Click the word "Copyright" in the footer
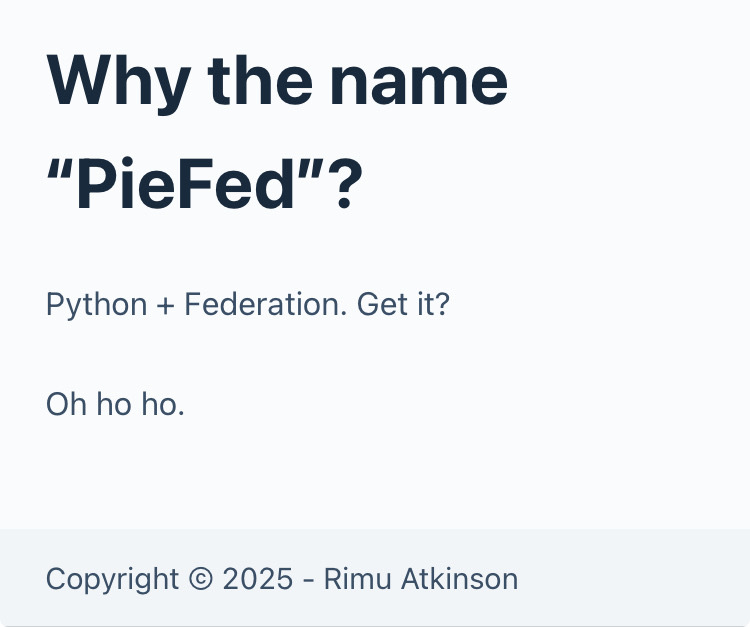This screenshot has height=627, width=750. pyautogui.click(x=112, y=578)
